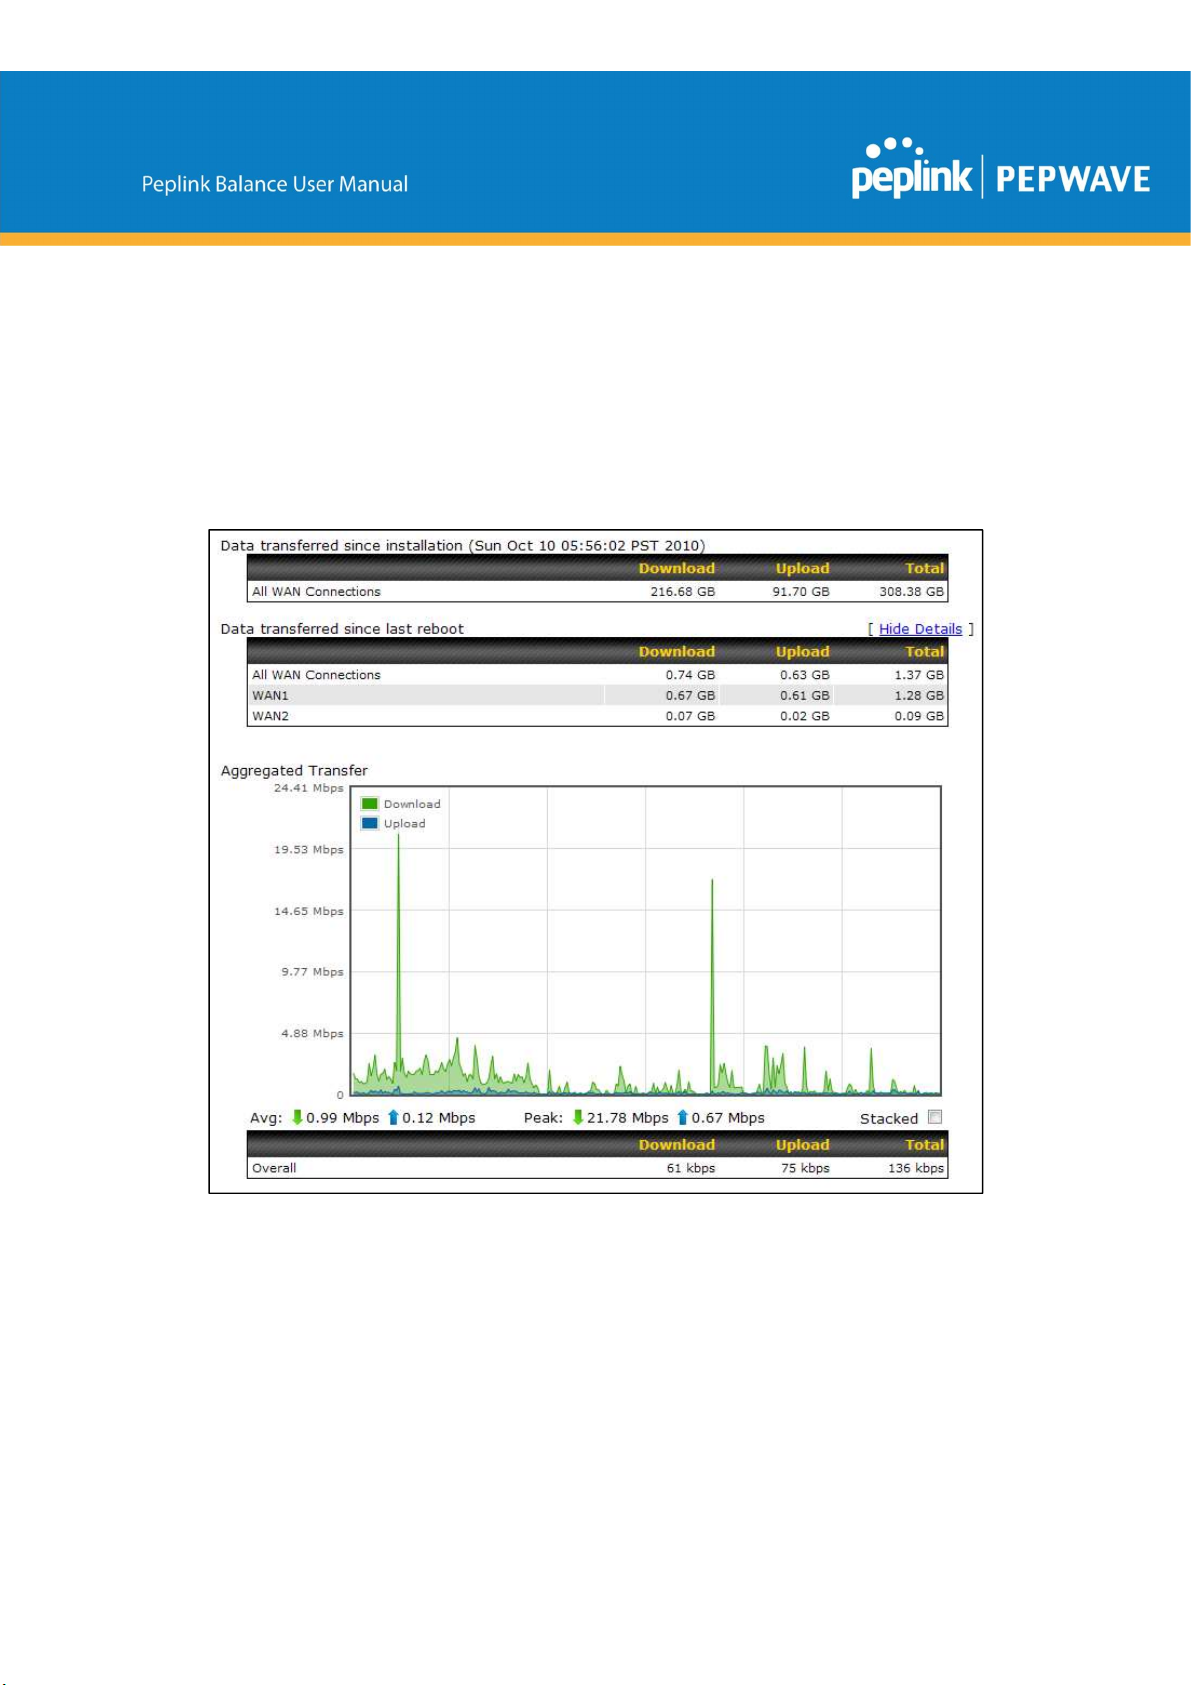This screenshot has height=1685, width=1192.
Task: Click the 0.67 Mbps peak upload value
Action: [728, 1118]
